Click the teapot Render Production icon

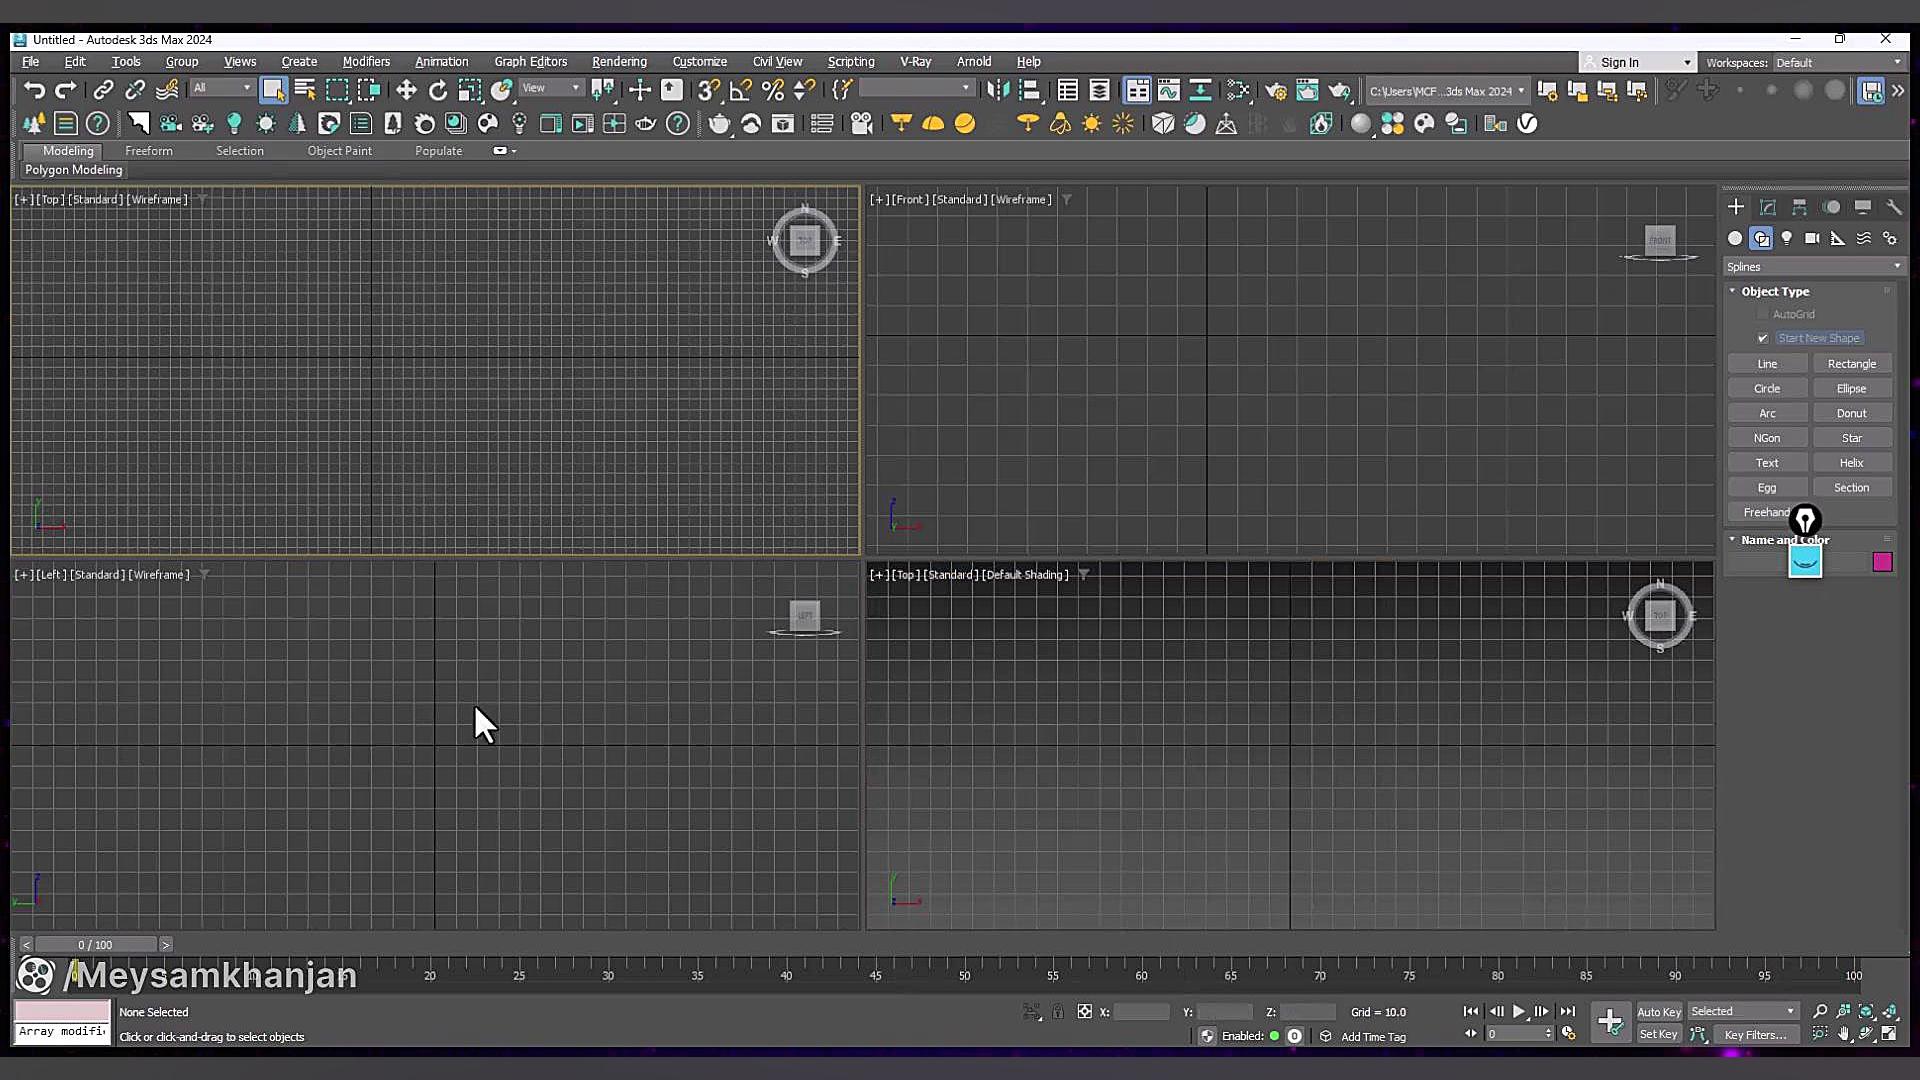(x=1340, y=91)
